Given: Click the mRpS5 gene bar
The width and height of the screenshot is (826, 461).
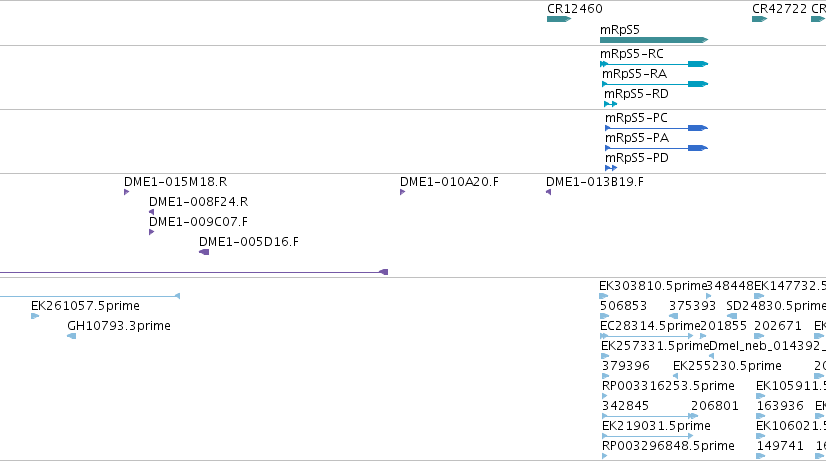Looking at the screenshot, I should click(x=654, y=40).
